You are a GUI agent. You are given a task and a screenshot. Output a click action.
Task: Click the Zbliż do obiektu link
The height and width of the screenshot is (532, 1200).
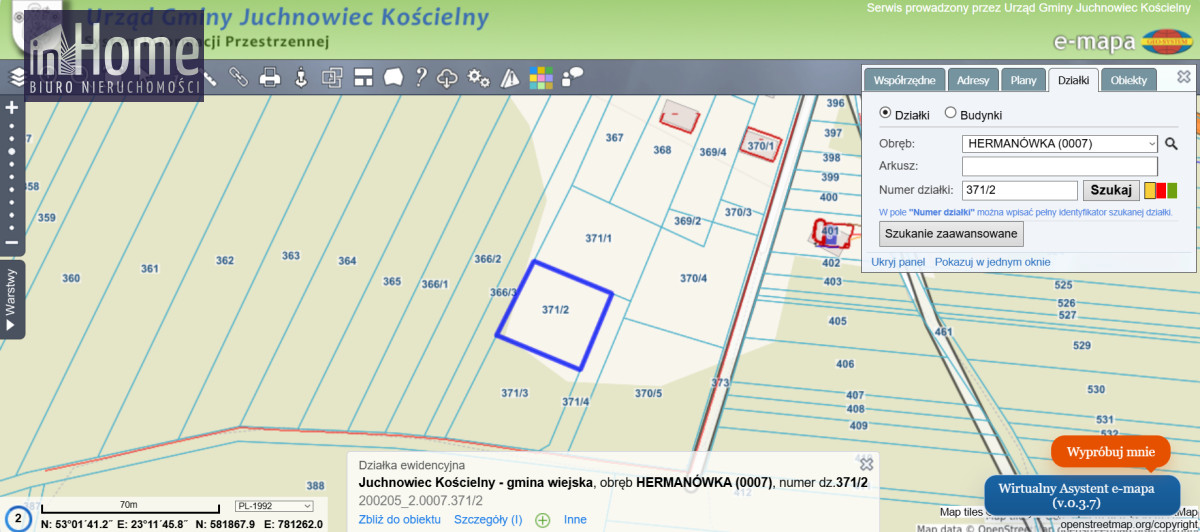(399, 520)
